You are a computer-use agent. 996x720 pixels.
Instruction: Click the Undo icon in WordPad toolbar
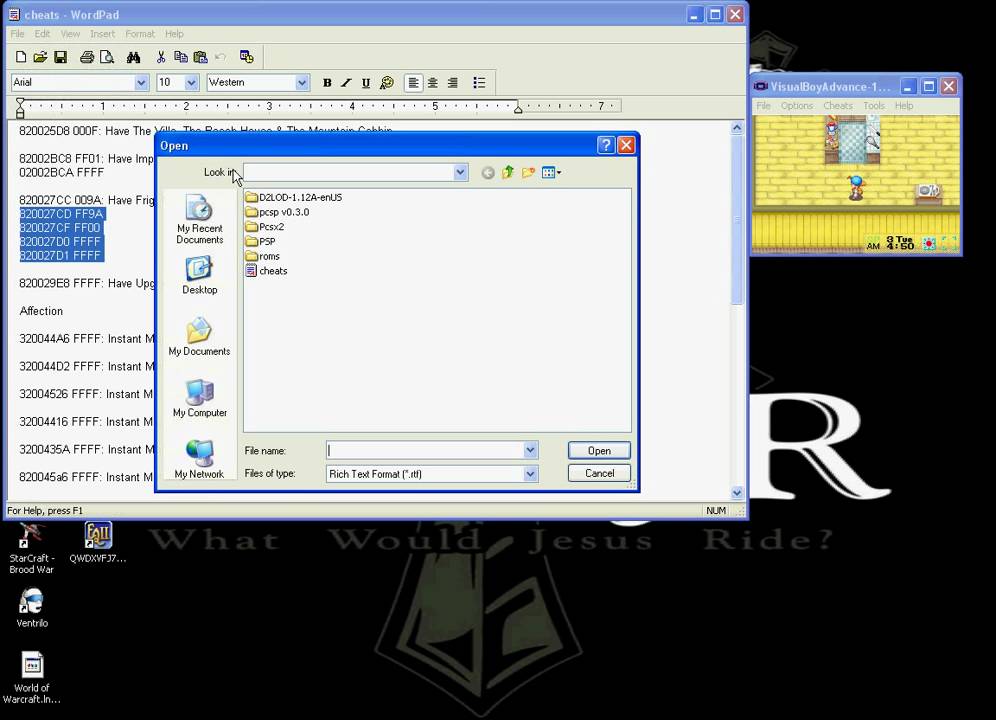coord(220,57)
